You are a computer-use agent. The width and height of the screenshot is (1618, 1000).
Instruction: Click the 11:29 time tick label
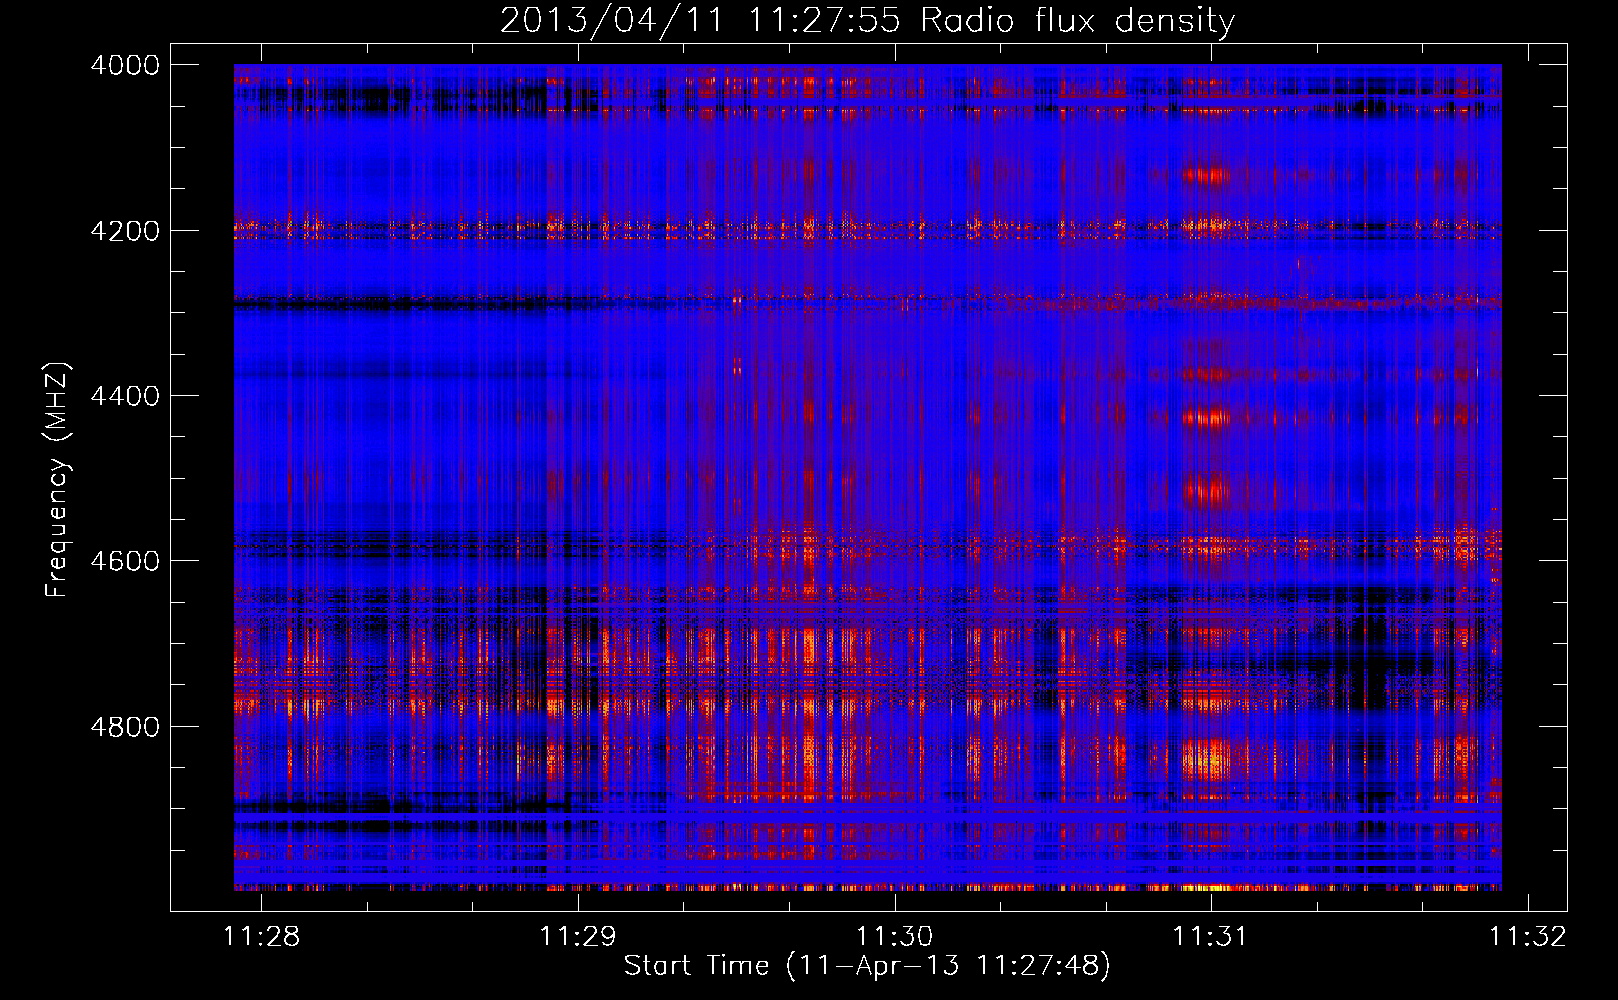point(577,936)
